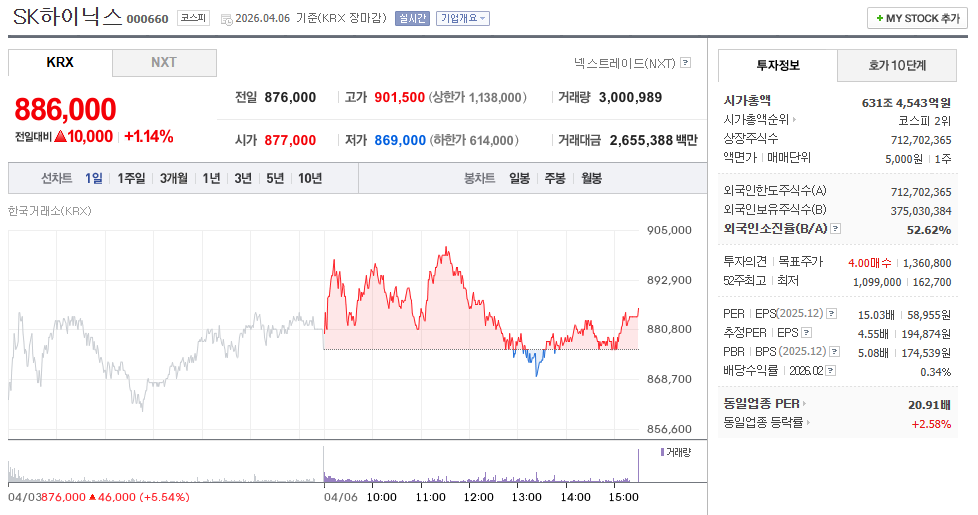Click stock code 000660
Image resolution: width=978 pixels, height=515 pixels.
(x=147, y=19)
